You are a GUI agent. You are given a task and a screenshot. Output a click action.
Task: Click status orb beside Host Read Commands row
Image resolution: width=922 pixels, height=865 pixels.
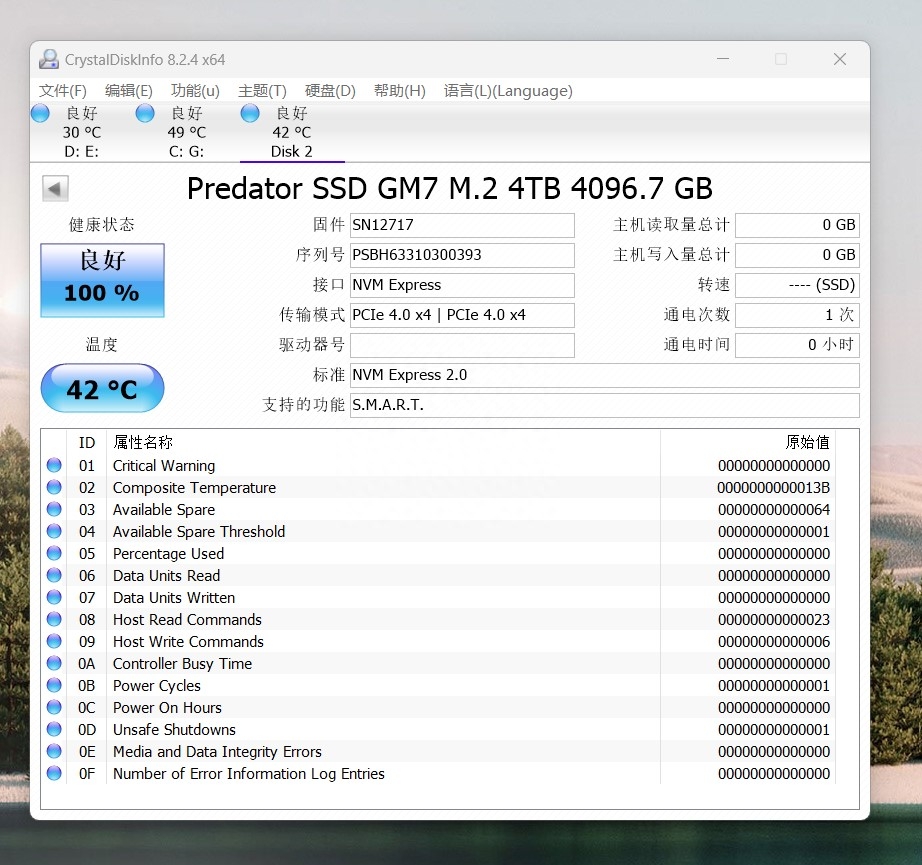pyautogui.click(x=54, y=619)
